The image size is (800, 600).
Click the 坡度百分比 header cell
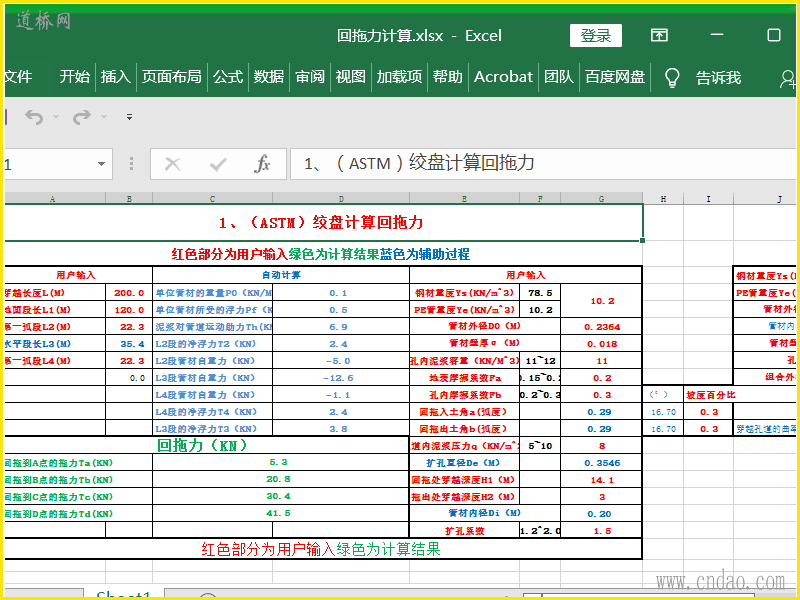(x=708, y=395)
